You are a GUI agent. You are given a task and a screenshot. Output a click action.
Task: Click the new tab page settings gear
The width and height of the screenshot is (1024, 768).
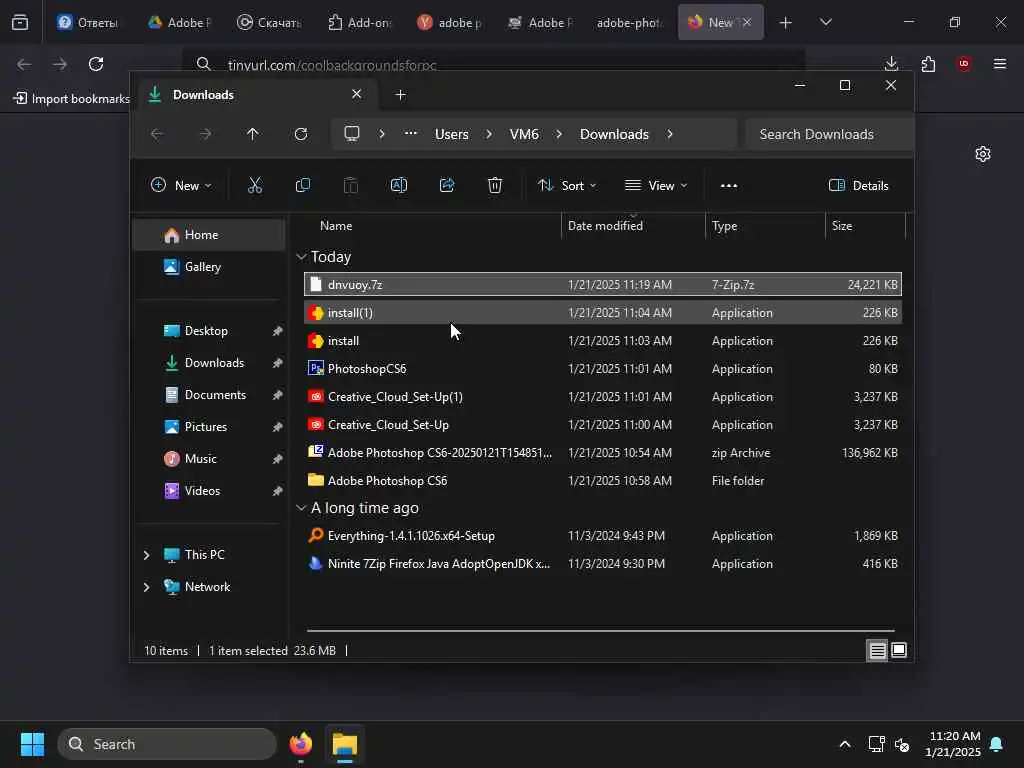(x=983, y=154)
